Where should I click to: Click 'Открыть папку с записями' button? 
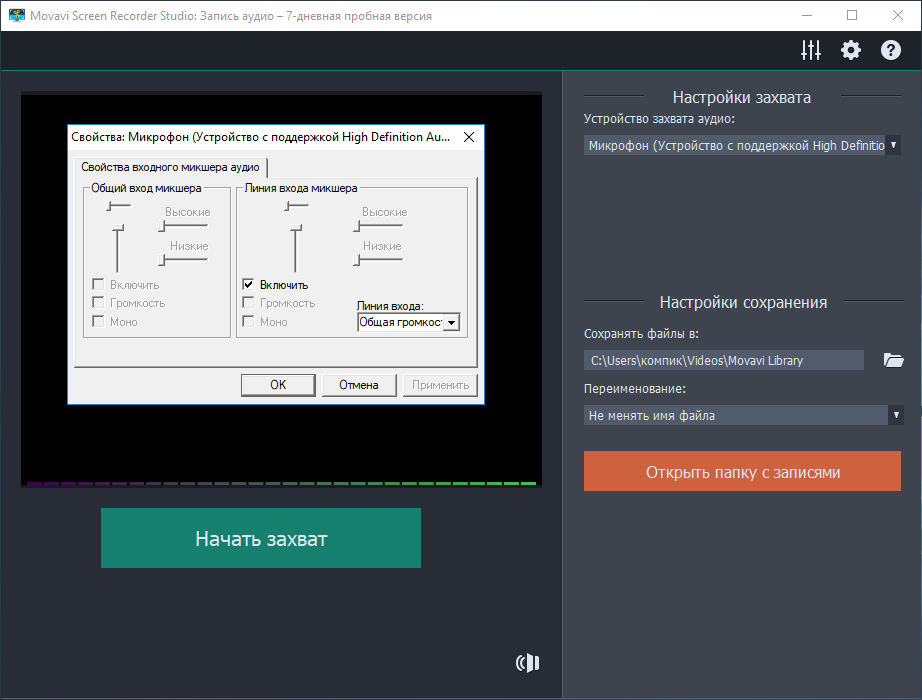point(742,471)
